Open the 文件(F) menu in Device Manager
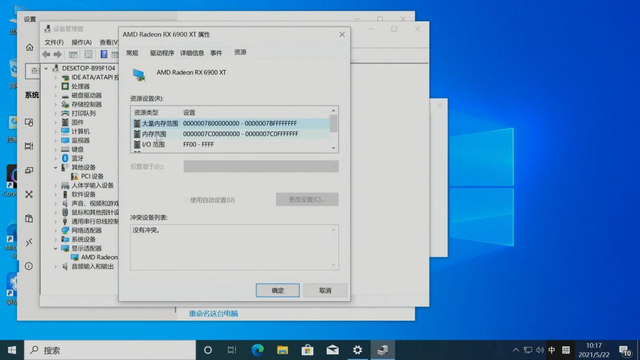The height and width of the screenshot is (360, 640). pyautogui.click(x=54, y=42)
